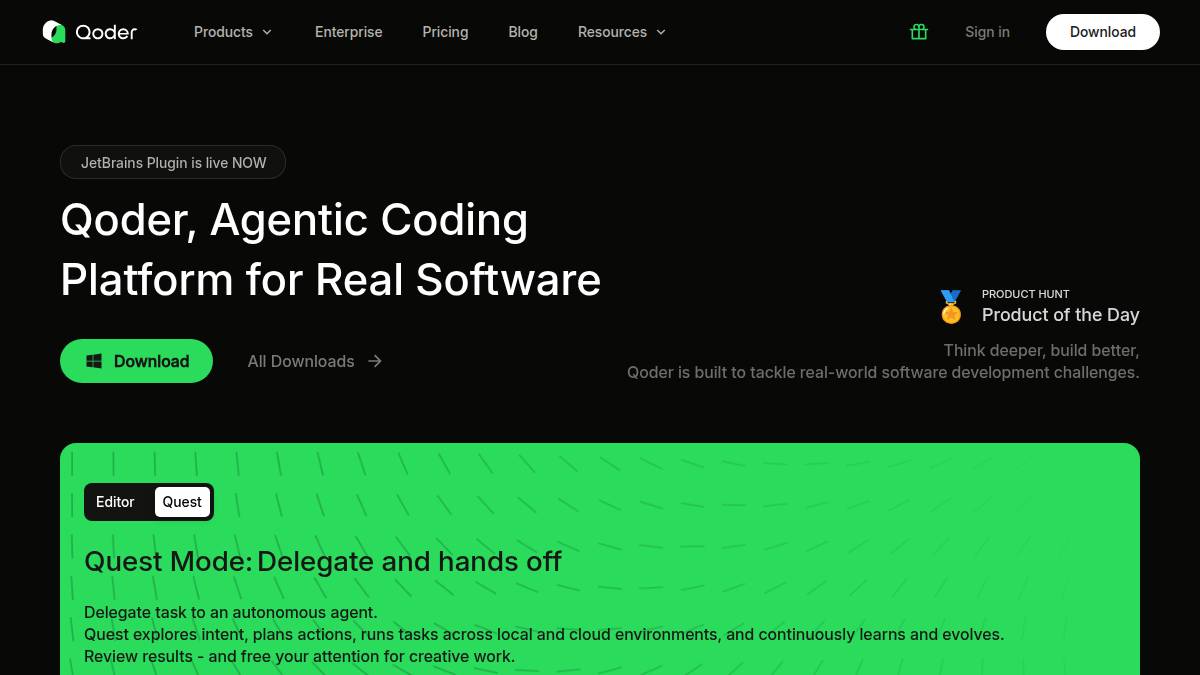Click the Product Hunt medal icon

[951, 307]
